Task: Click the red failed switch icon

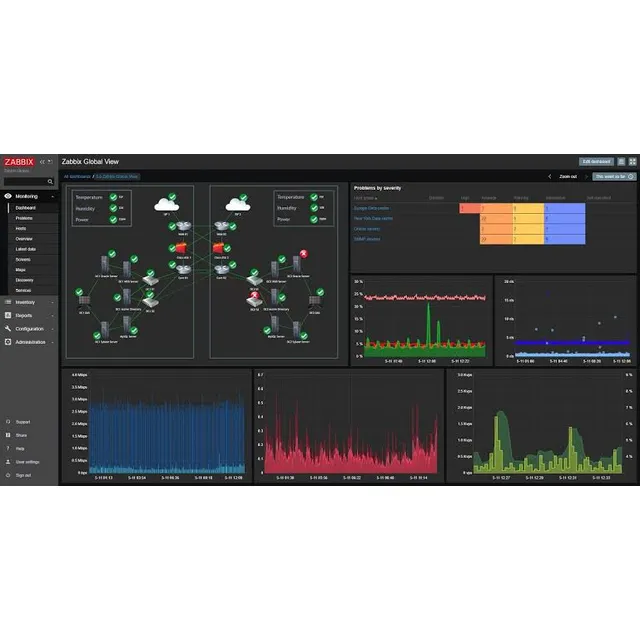Action: pyautogui.click(x=254, y=300)
